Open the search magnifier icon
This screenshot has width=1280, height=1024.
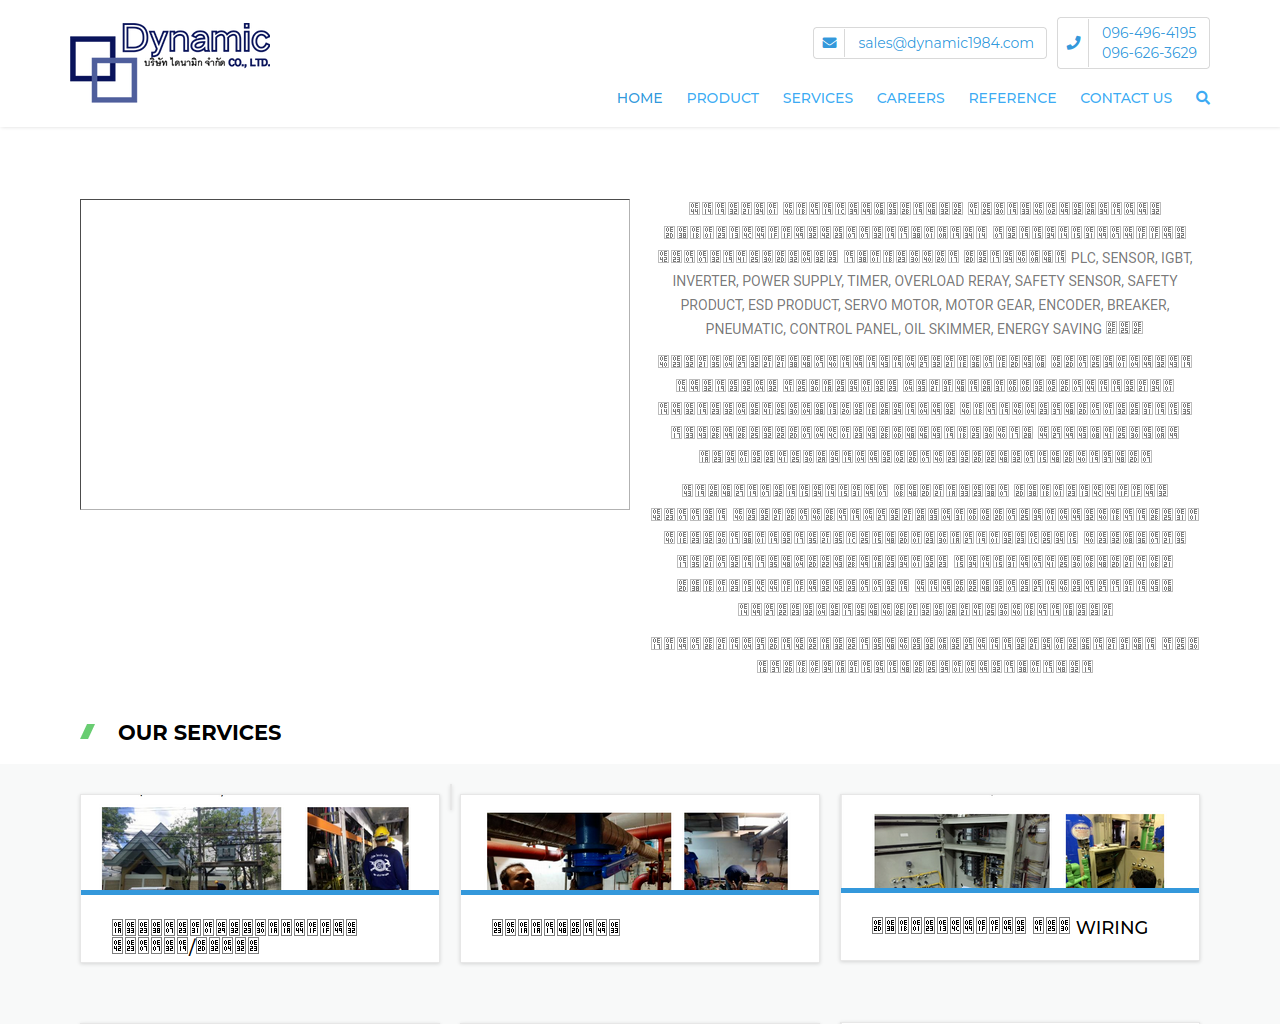pyautogui.click(x=1203, y=98)
